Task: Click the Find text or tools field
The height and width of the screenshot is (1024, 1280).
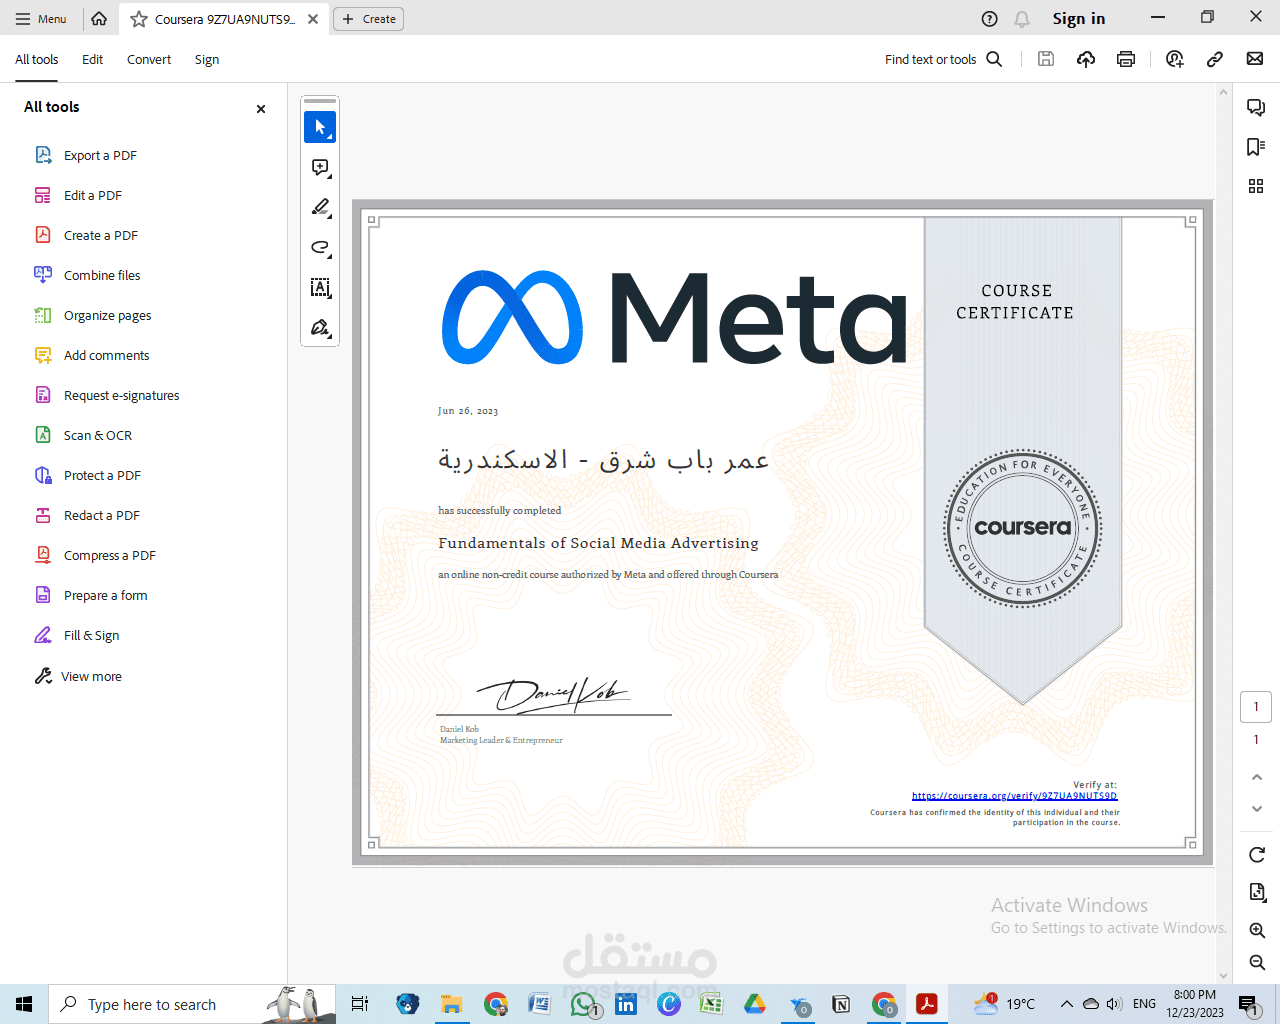Action: coord(930,59)
